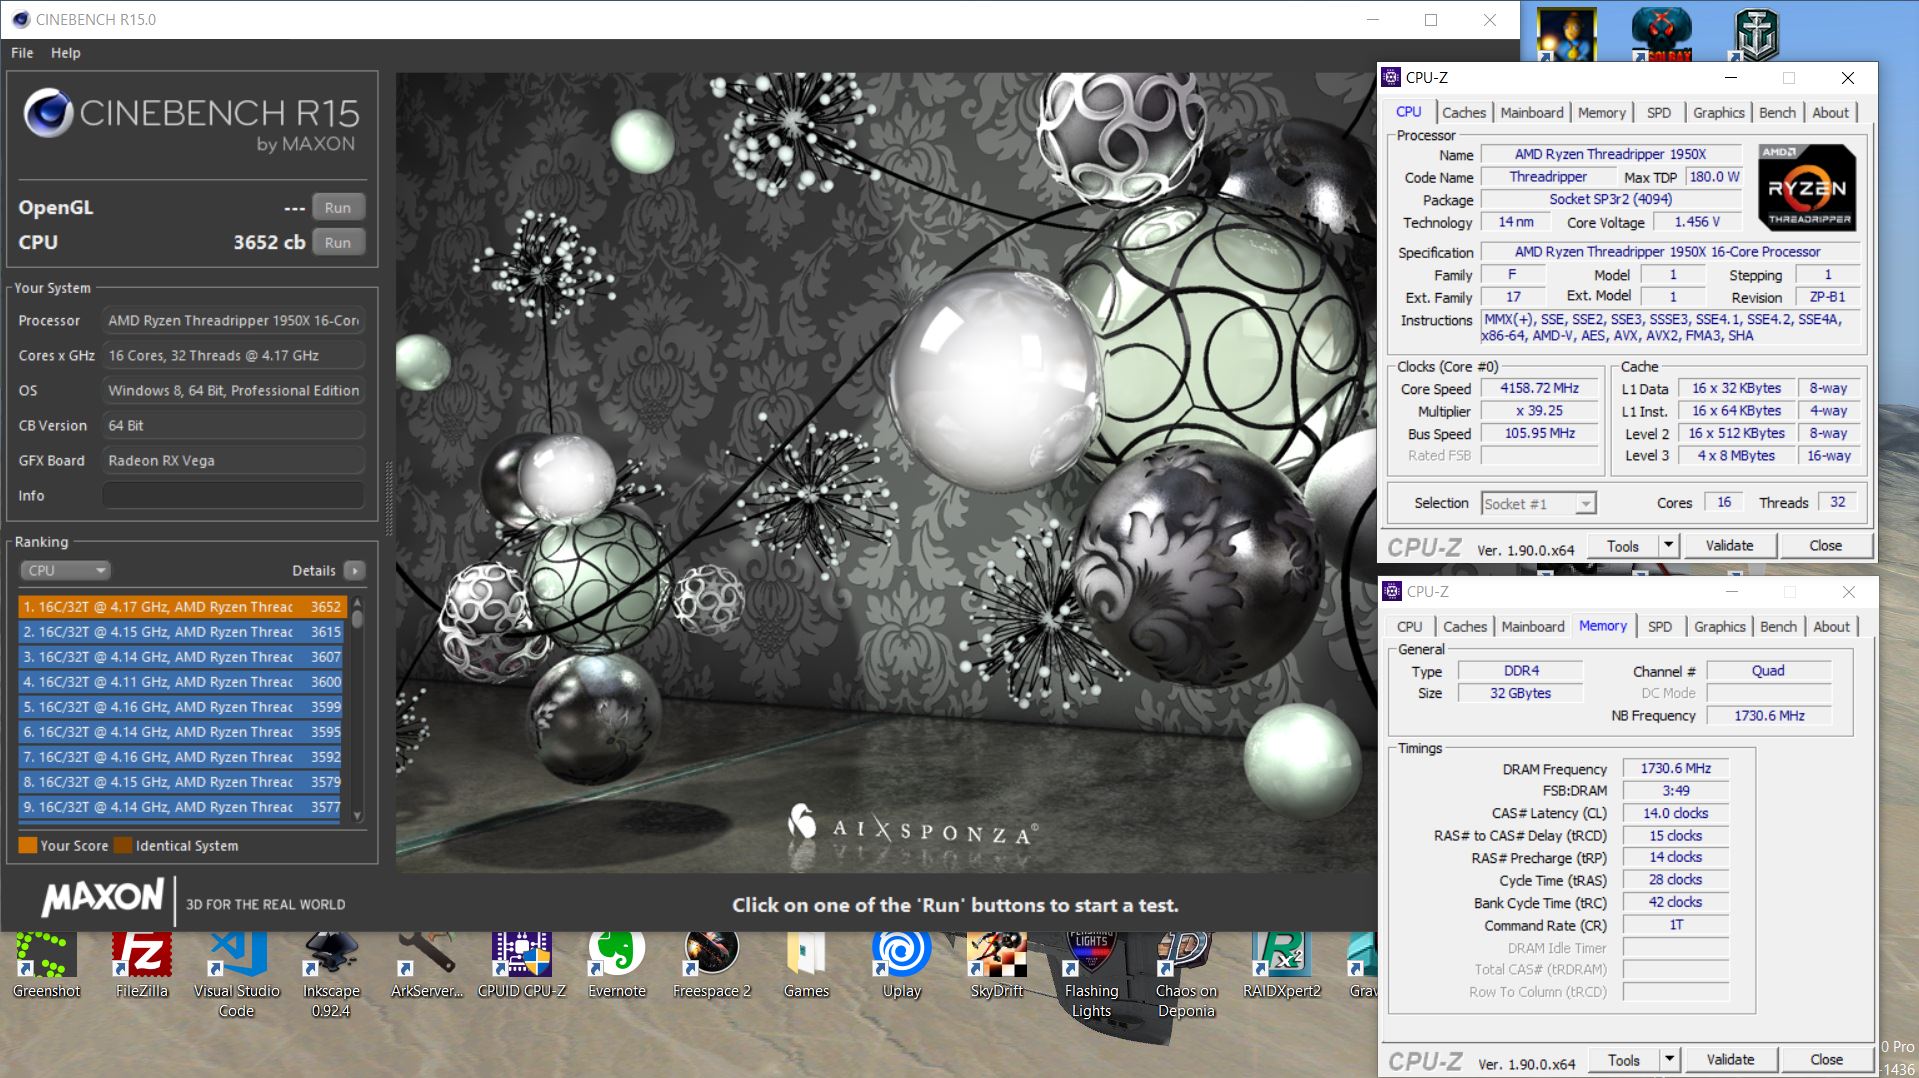Image resolution: width=1919 pixels, height=1078 pixels.
Task: Select ranking entry 2 scoring 3615
Action: pyautogui.click(x=182, y=631)
